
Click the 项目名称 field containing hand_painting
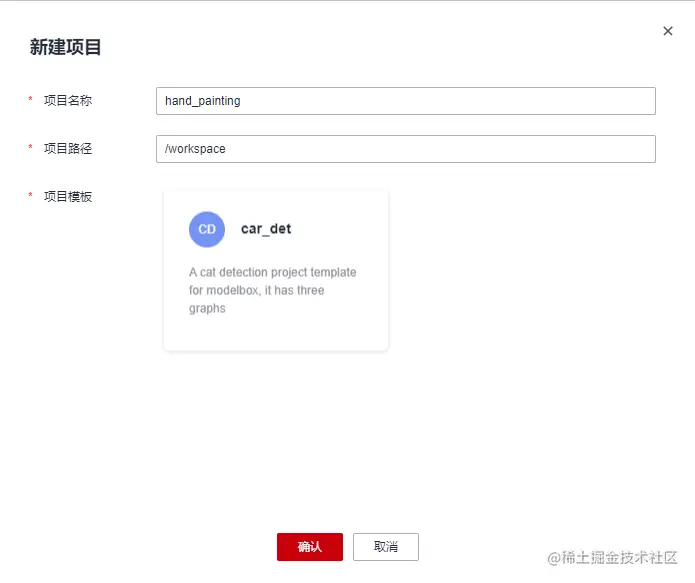[406, 101]
